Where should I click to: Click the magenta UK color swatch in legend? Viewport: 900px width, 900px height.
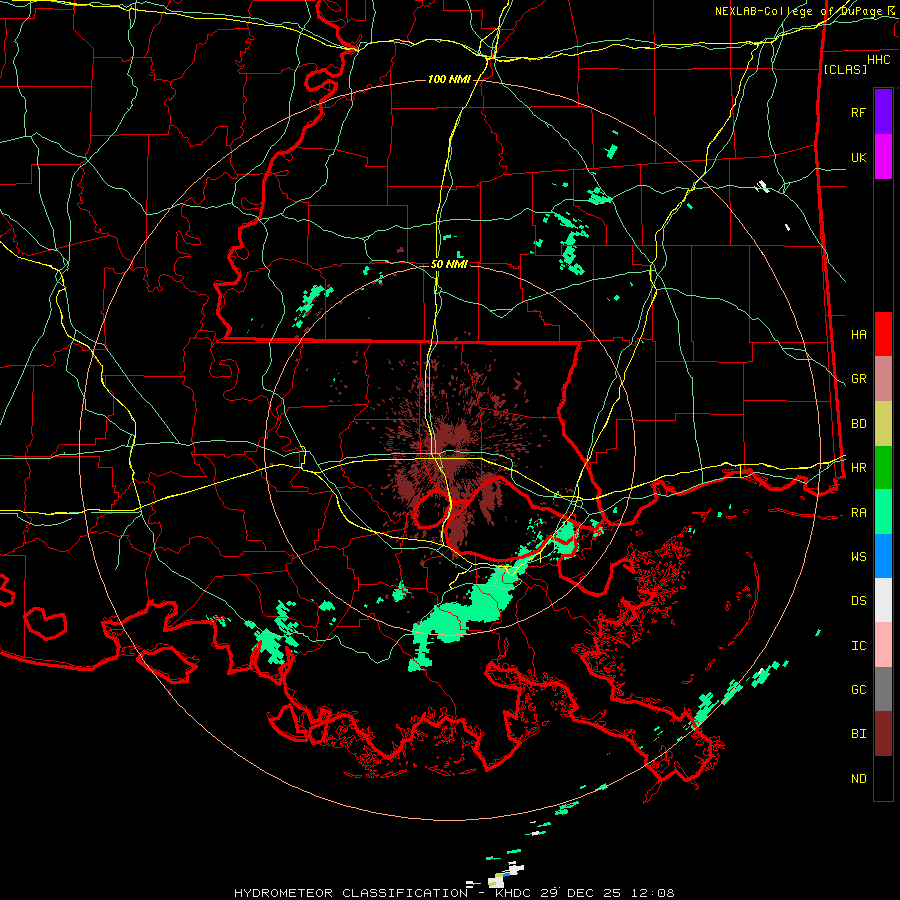(883, 157)
